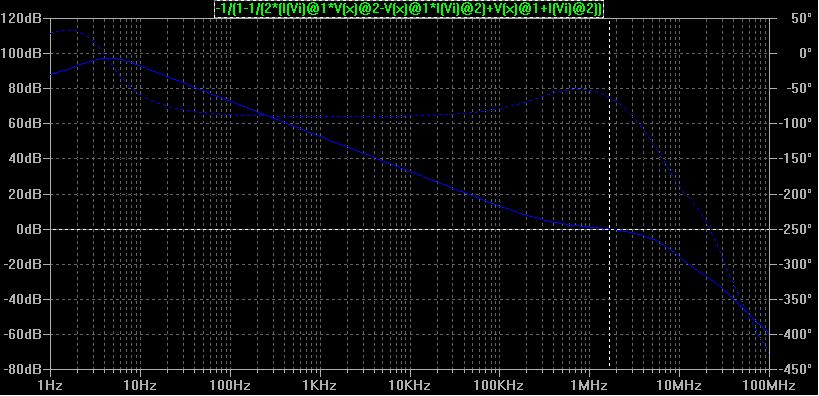The image size is (819, 396).
Task: Click the -300° phase axis label
Action: pos(795,264)
